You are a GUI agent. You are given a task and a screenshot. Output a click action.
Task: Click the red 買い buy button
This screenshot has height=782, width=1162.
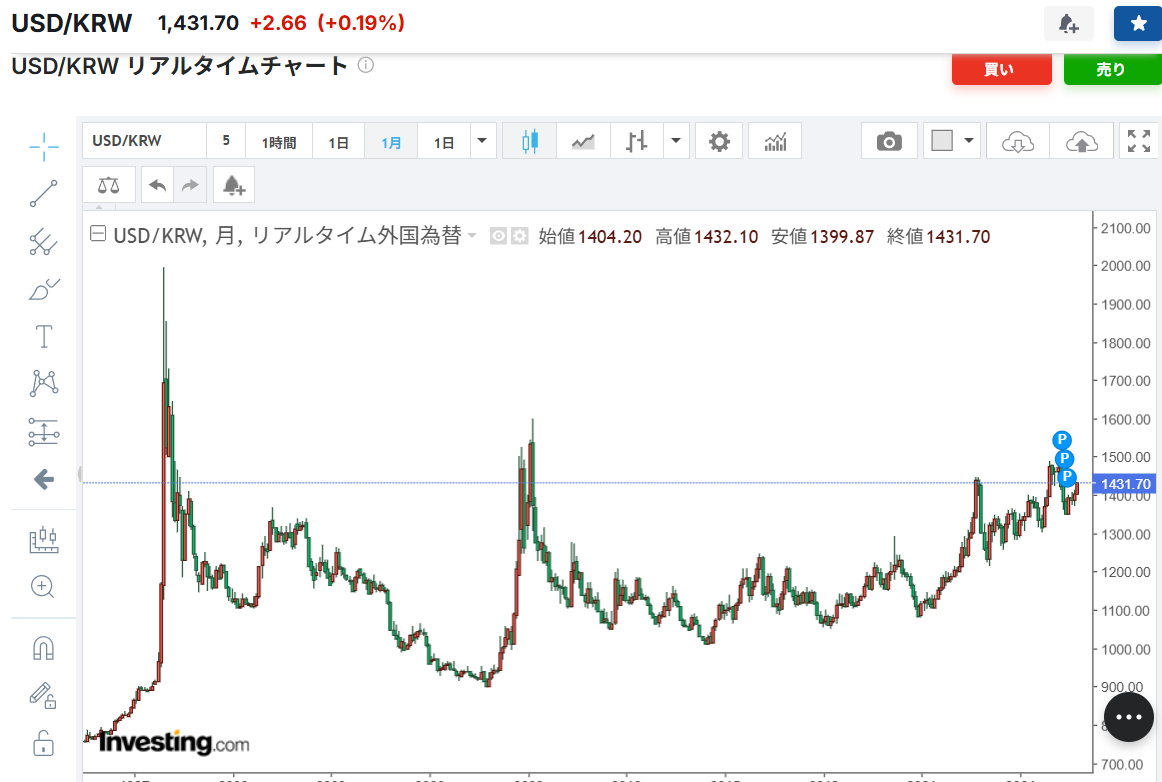[1001, 69]
